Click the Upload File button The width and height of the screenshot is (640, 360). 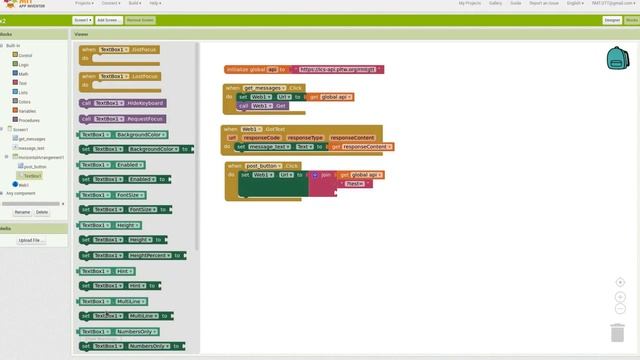31,240
